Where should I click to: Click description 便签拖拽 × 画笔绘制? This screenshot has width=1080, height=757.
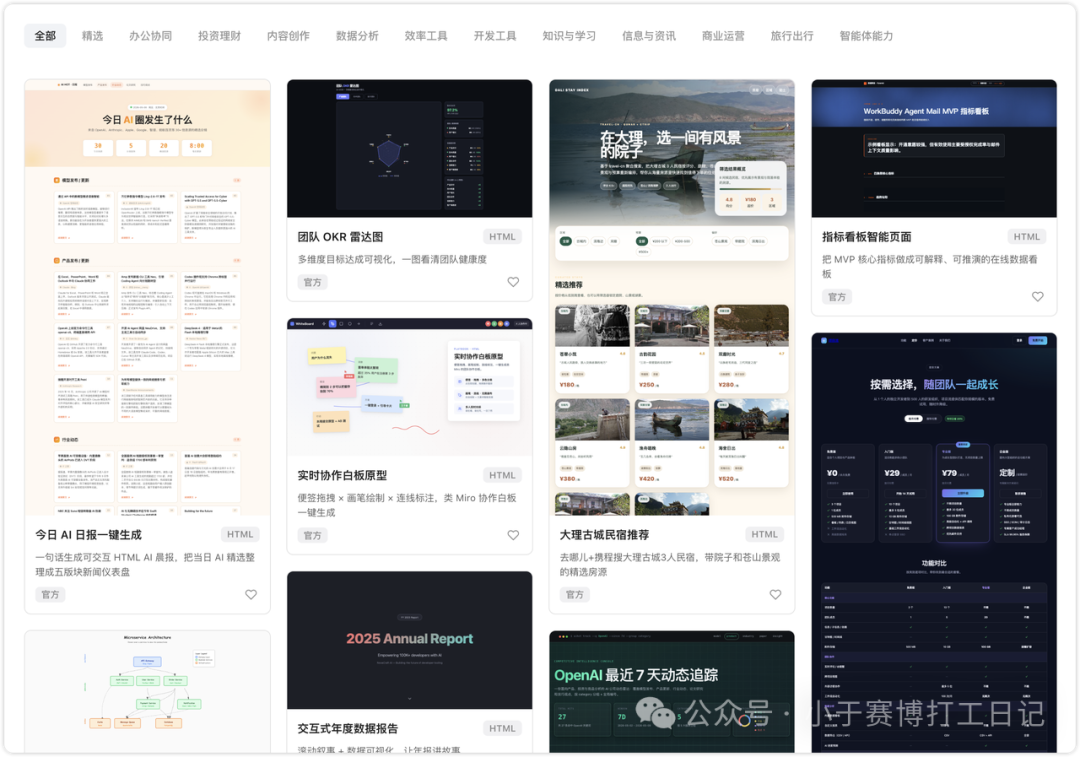(x=407, y=505)
